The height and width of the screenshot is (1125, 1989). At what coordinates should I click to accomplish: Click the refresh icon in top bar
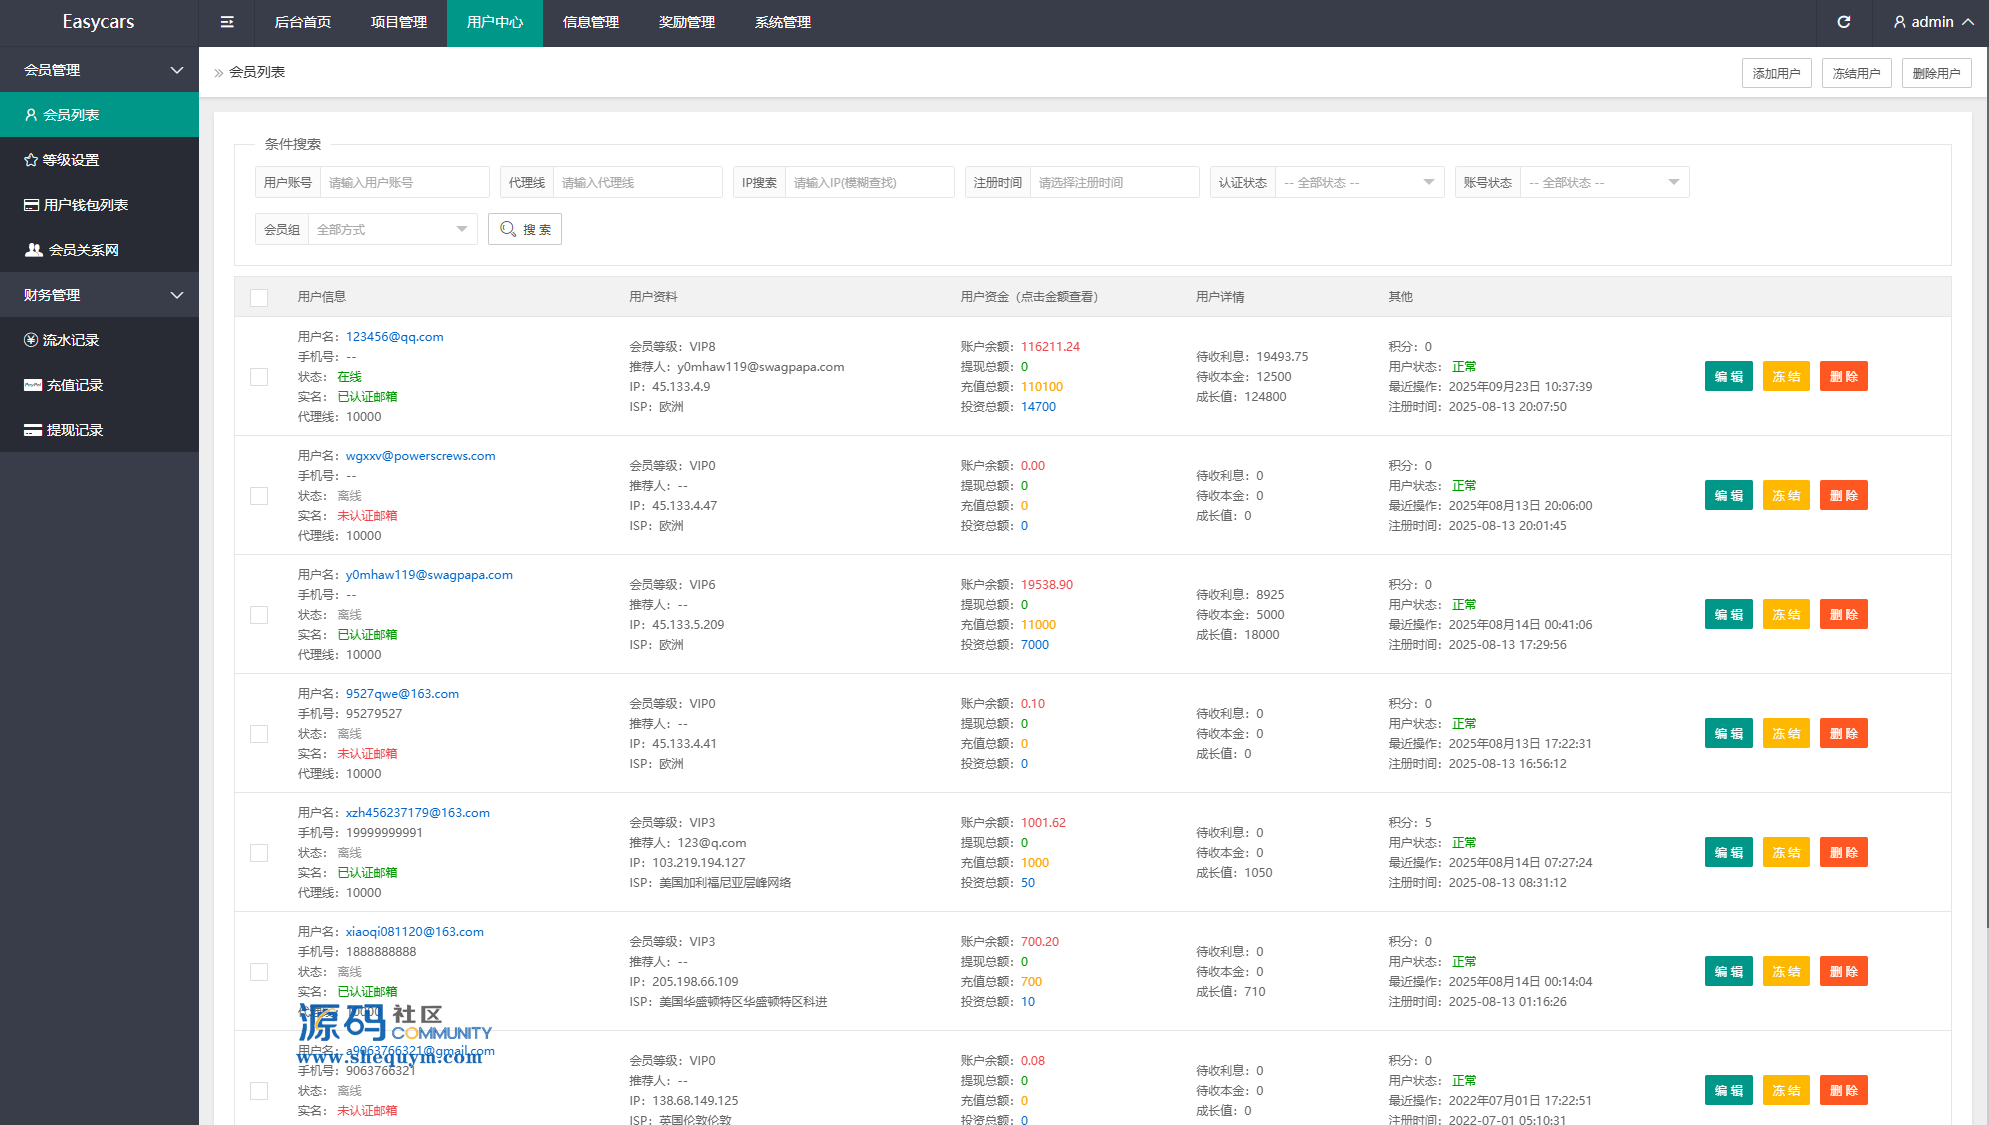point(1843,22)
